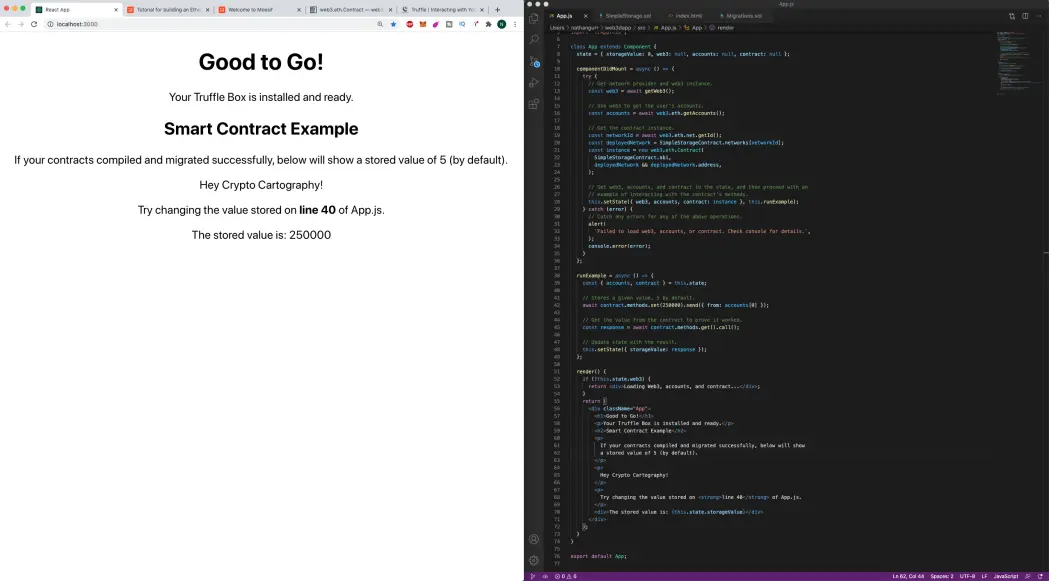Screen dimensions: 1049x581
Task: Click the debug launch status bar icon
Action: 533,576
